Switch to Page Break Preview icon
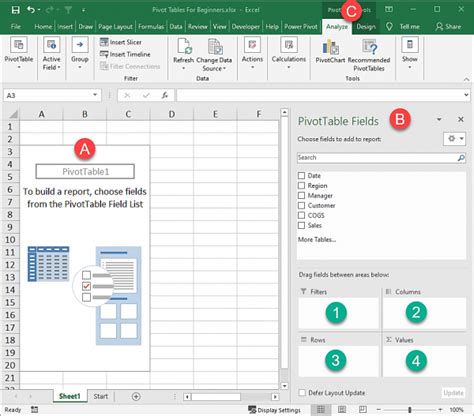The width and height of the screenshot is (474, 416). (363, 410)
